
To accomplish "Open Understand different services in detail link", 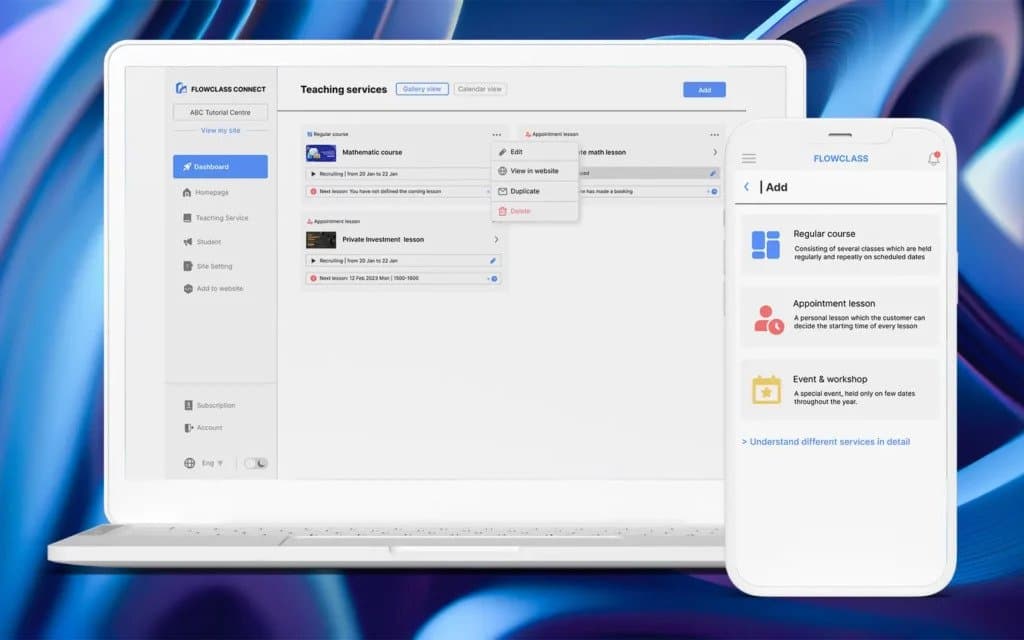I will coord(826,442).
